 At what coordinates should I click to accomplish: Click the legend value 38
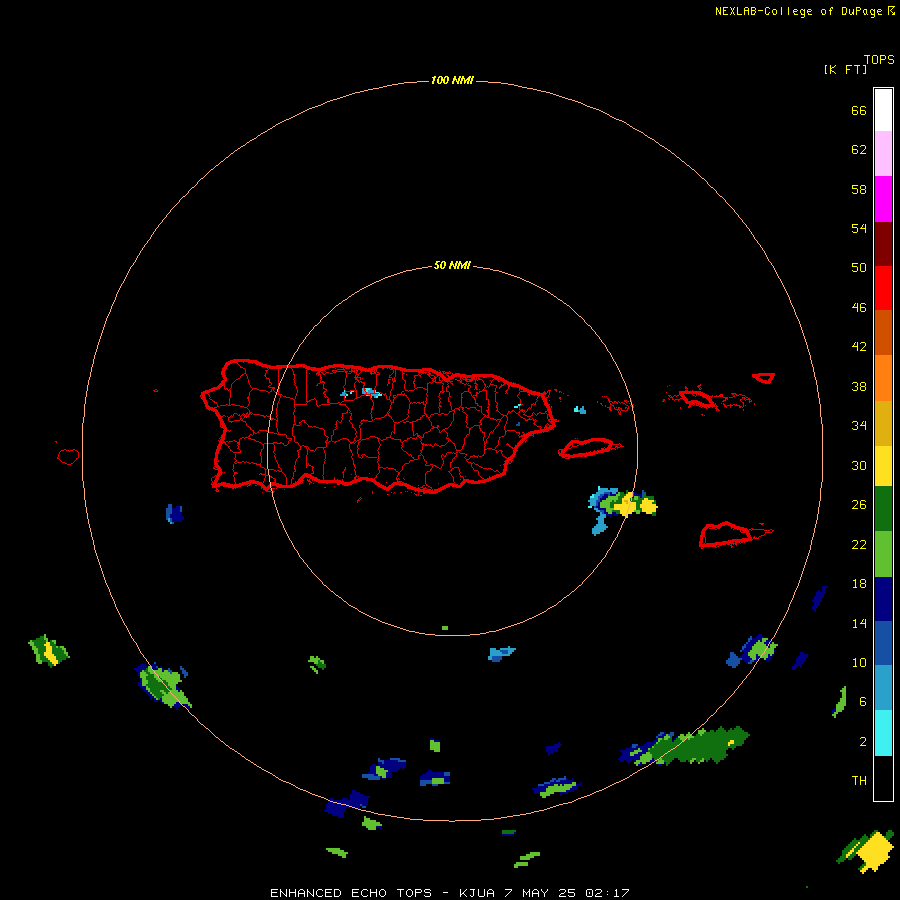(859, 386)
